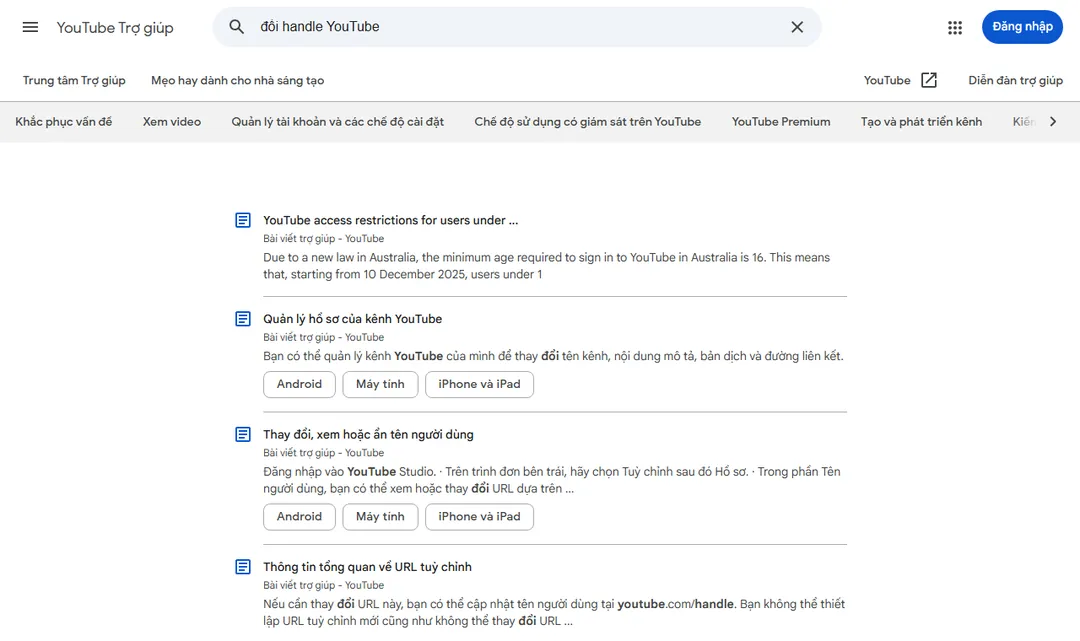Select Chế độ sử dụng có giám sát category

point(588,122)
